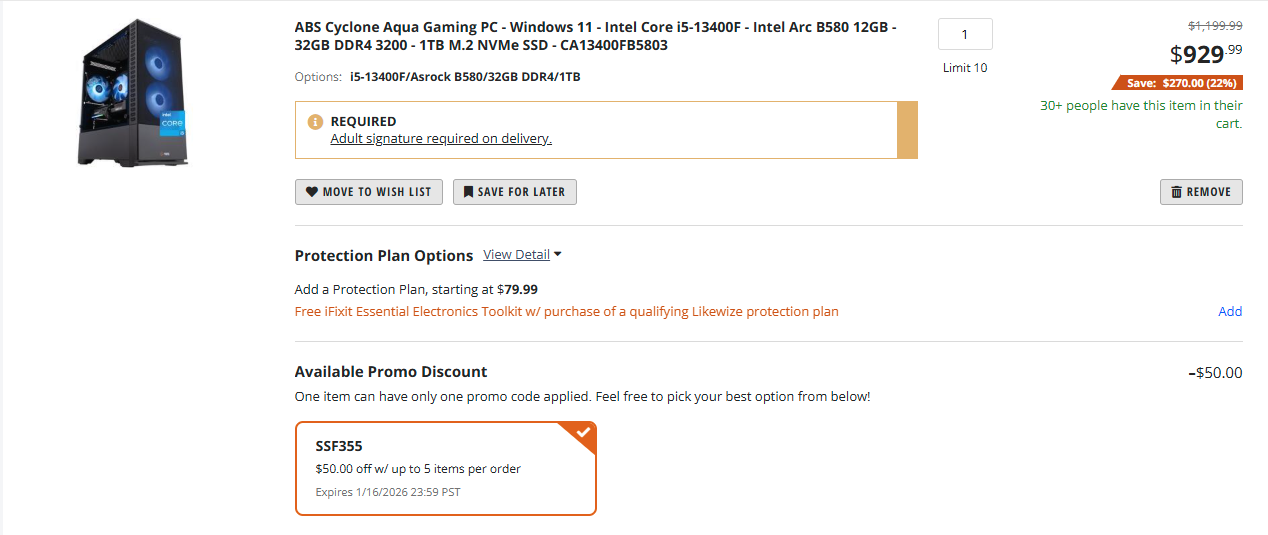Screen dimensions: 1268x535
Task: Click the info icon in the REQUIRED notice
Action: coord(315,122)
